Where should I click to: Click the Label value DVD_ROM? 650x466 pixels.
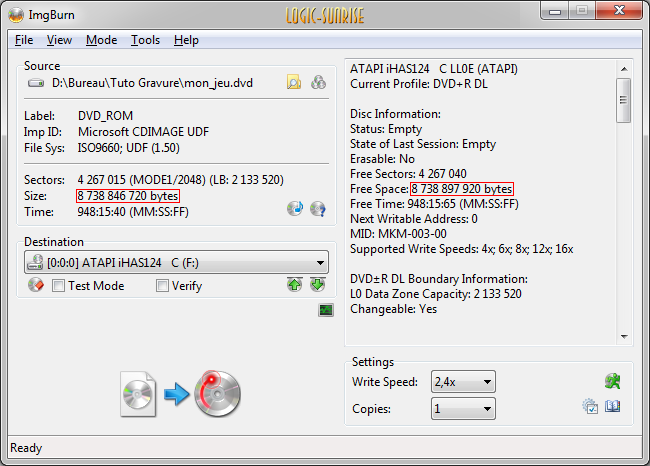pos(105,116)
